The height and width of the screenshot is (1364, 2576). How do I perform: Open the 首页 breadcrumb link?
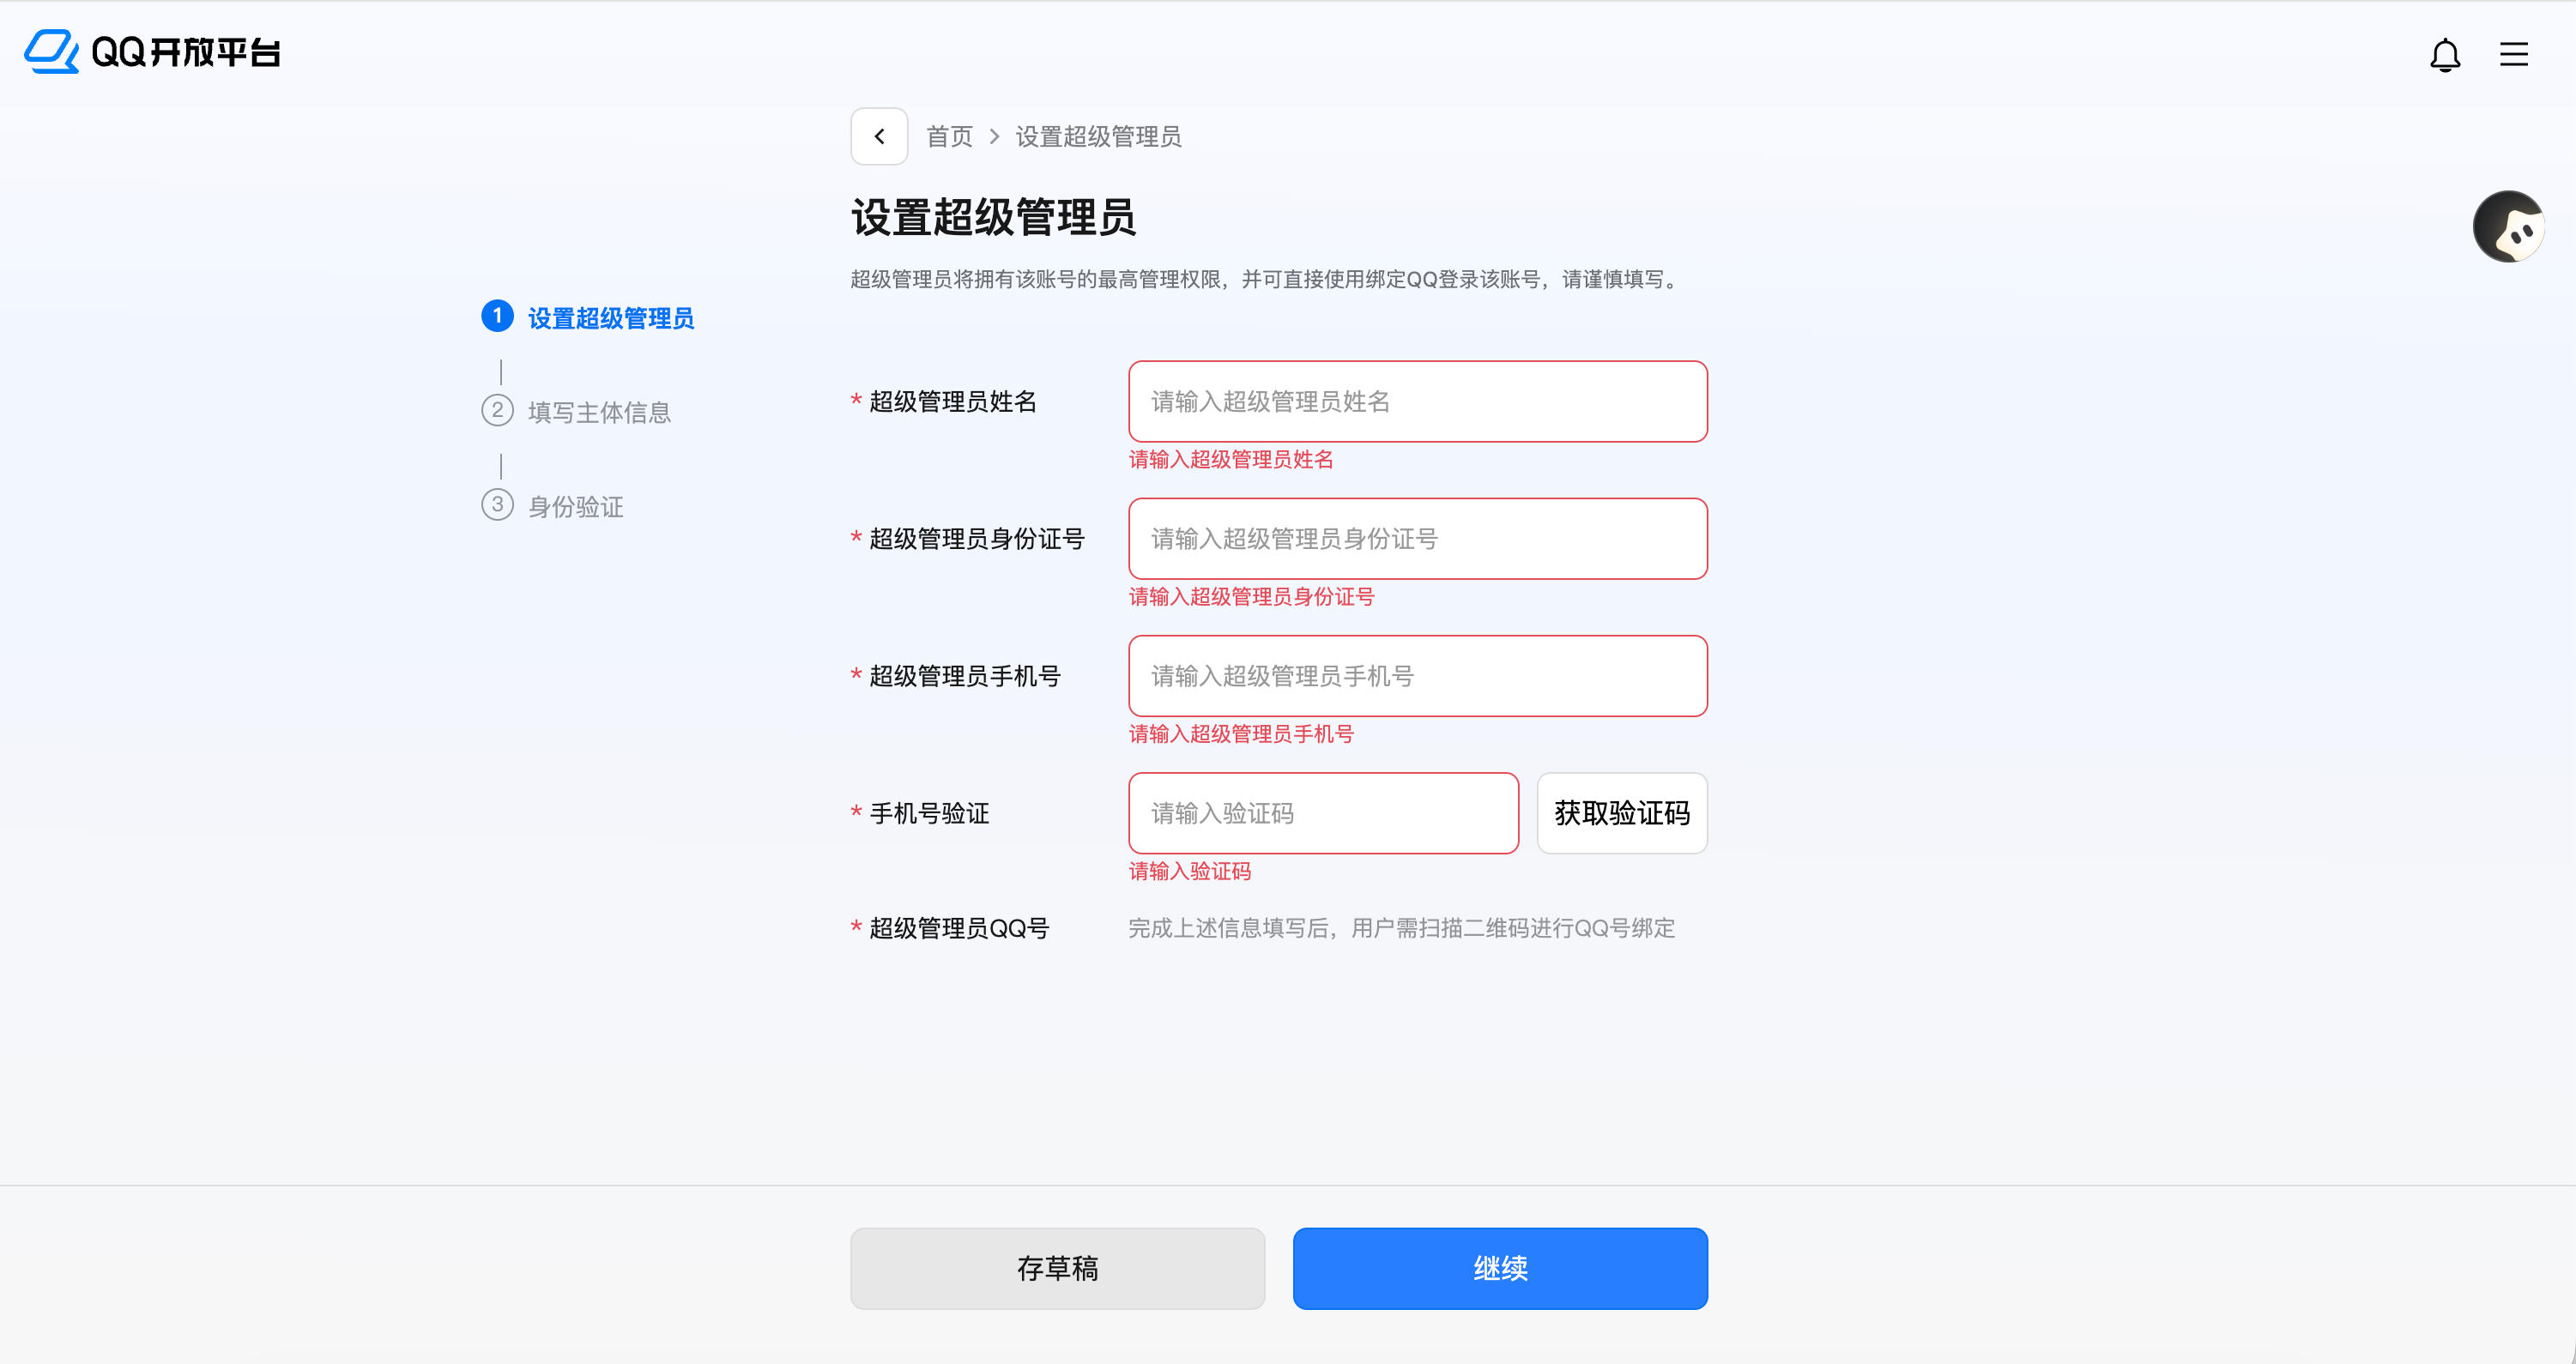pyautogui.click(x=948, y=136)
